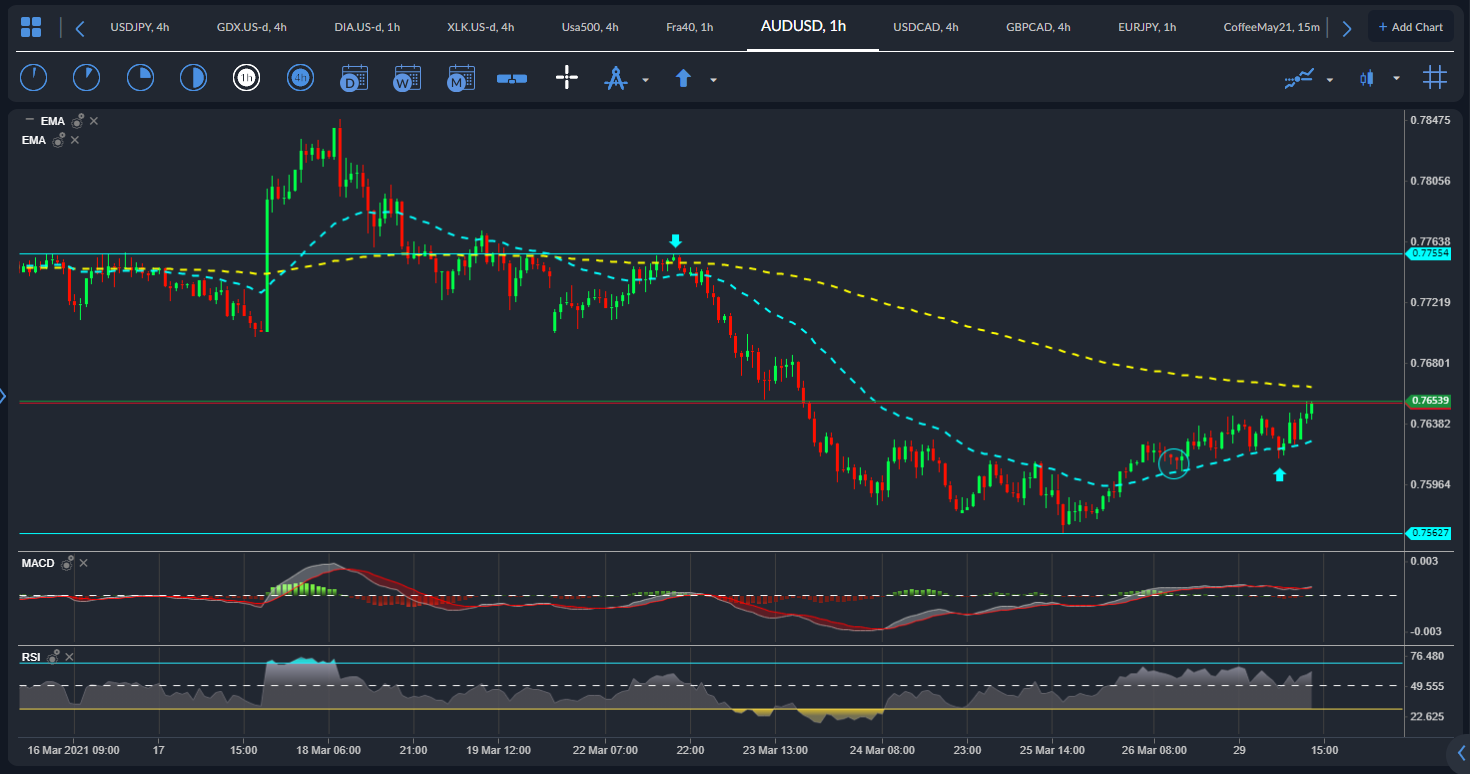Open the RSI indicator settings gear
The height and width of the screenshot is (774, 1470).
coord(54,657)
